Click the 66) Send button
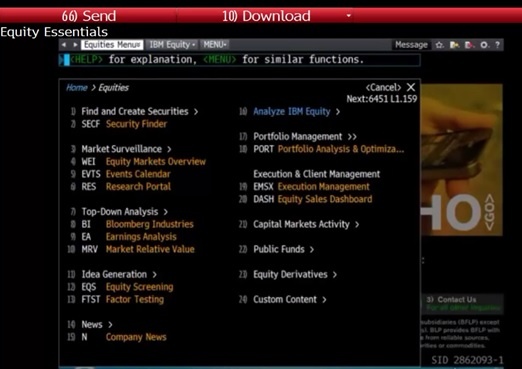 click(89, 16)
